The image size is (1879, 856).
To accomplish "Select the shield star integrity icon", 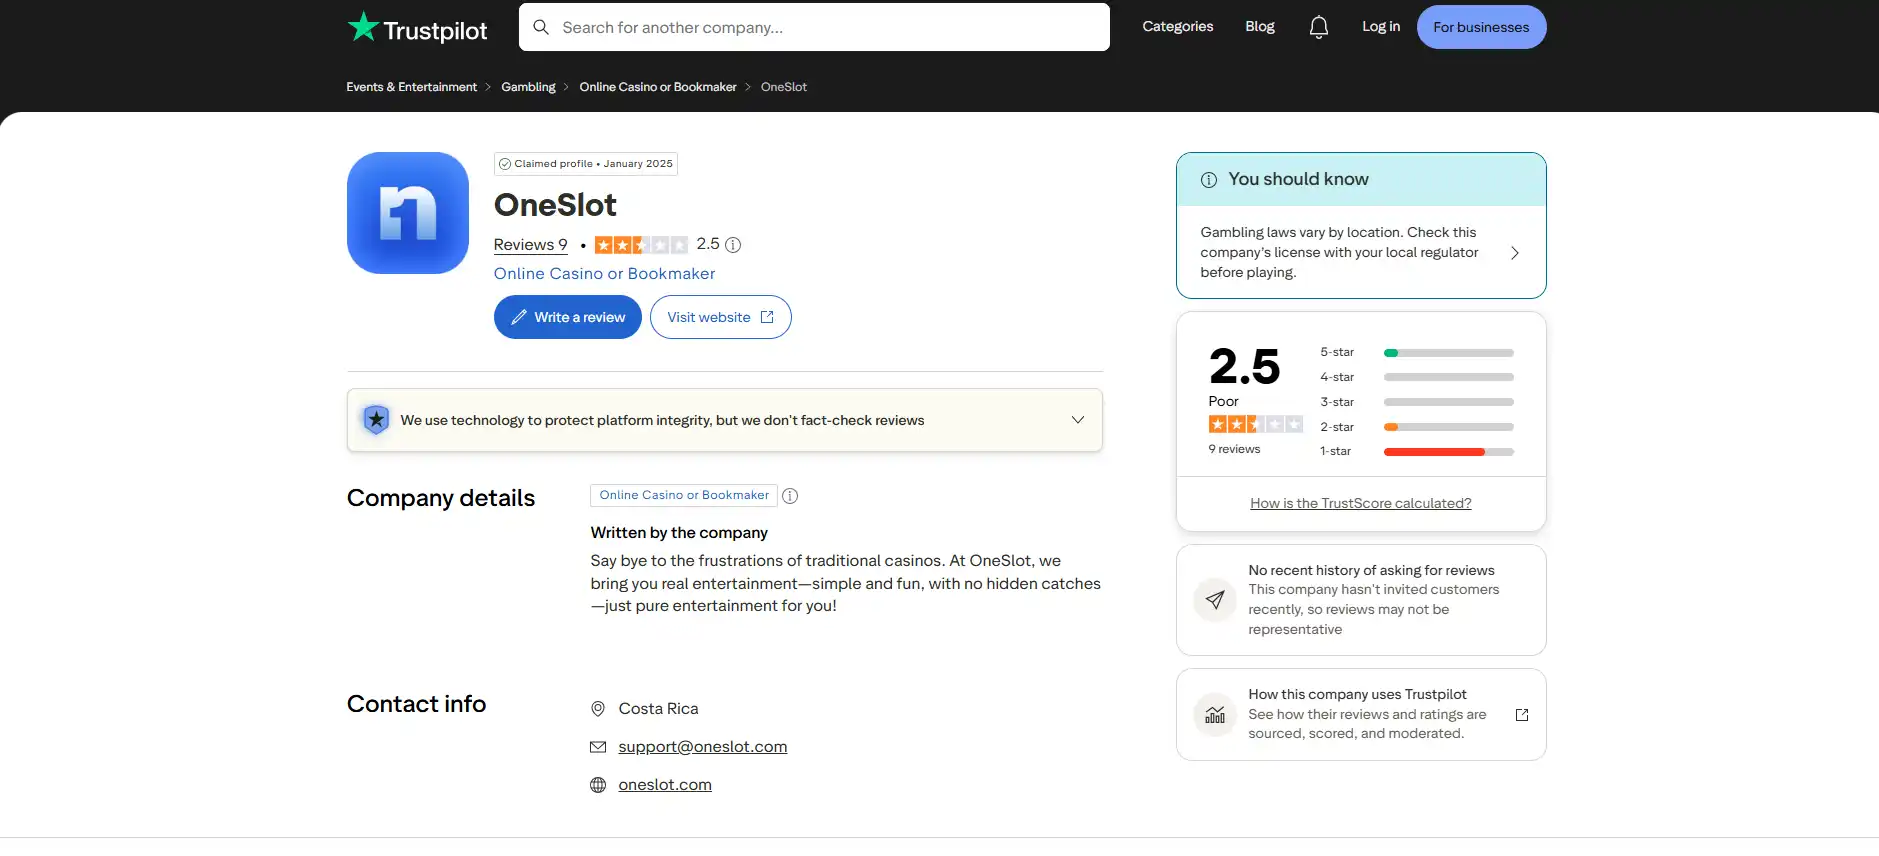I will click(376, 420).
